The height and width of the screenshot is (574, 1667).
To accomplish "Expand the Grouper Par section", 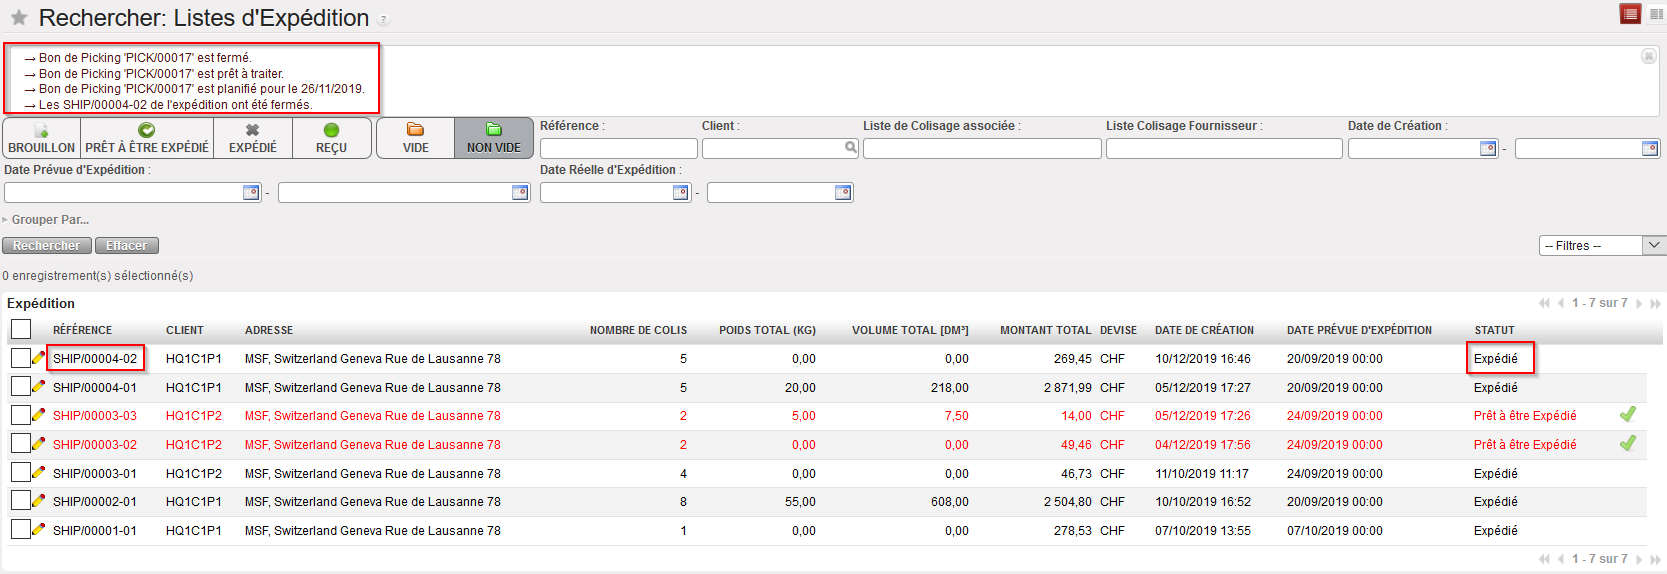I will (48, 220).
